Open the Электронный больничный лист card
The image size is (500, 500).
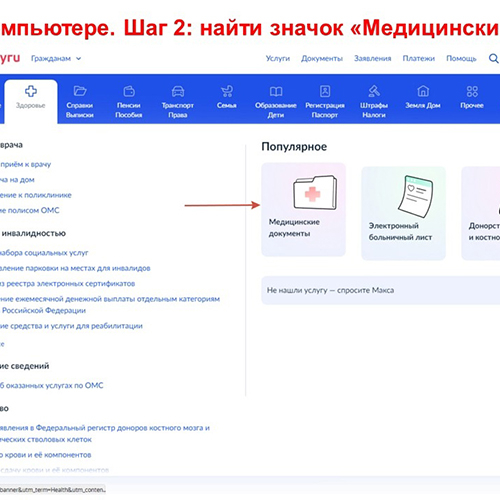pos(403,213)
